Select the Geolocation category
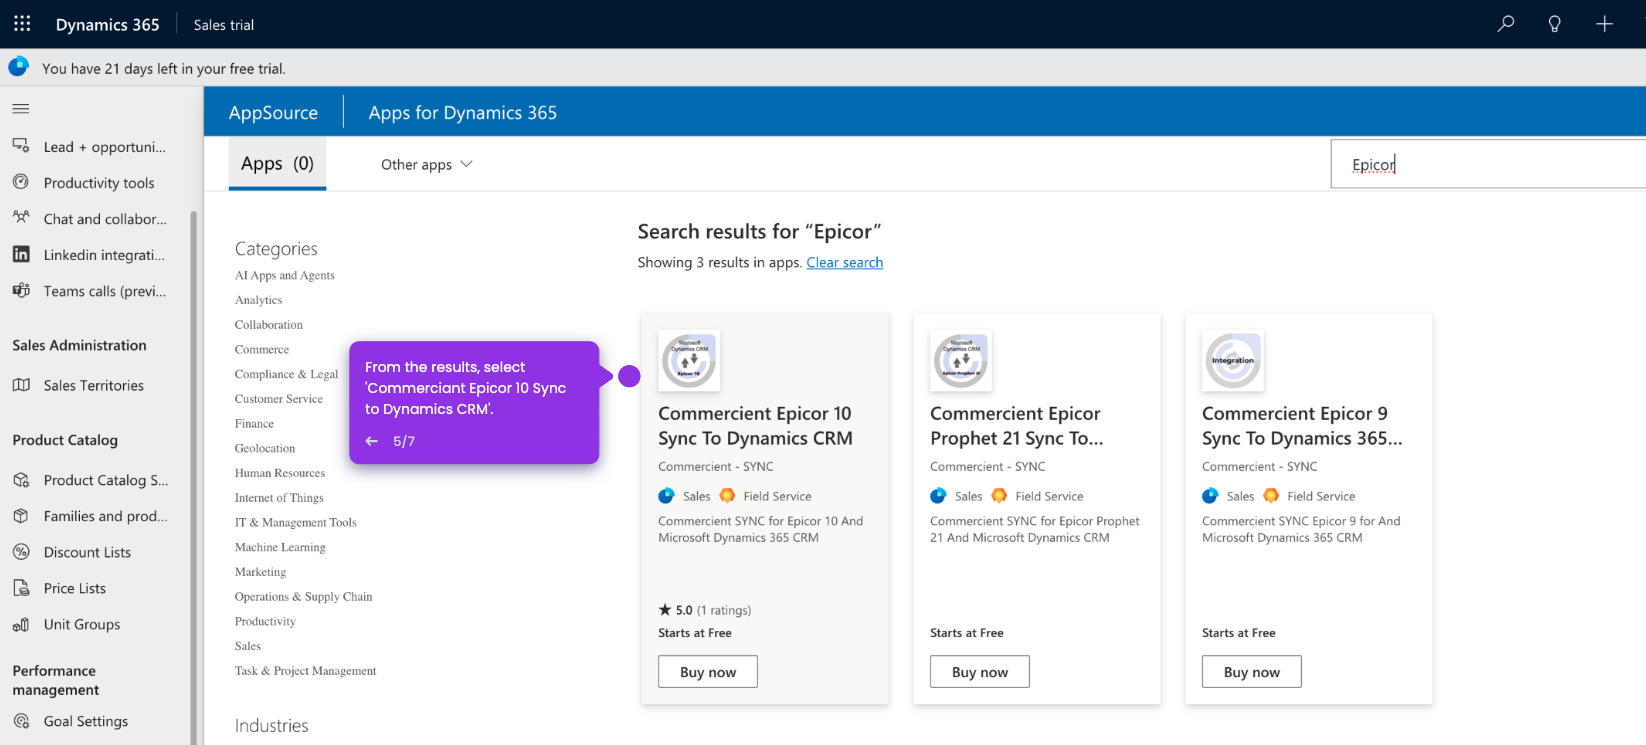 (x=265, y=449)
